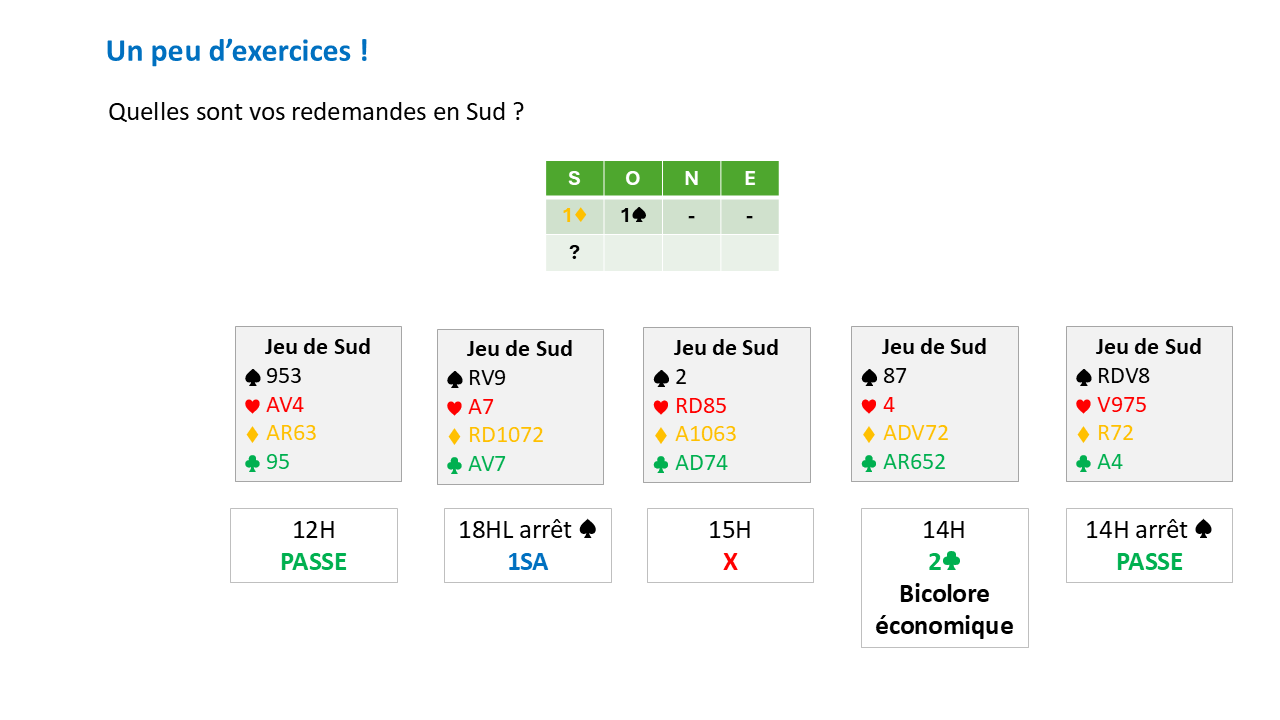Click the heart icon beside V975
Viewport: 1280px width, 720px height.
pyautogui.click(x=1083, y=406)
